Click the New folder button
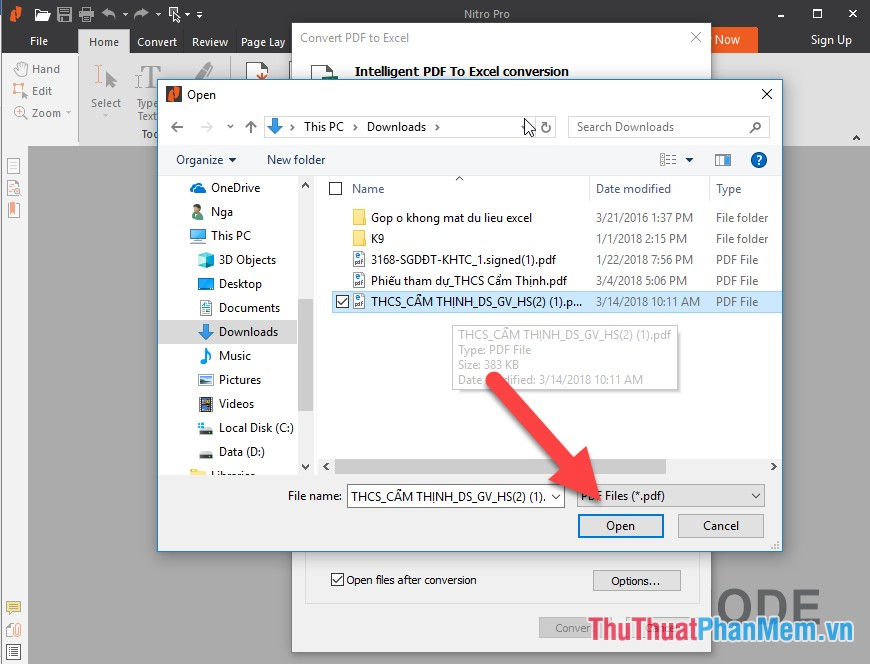Screen dimensions: 870x664 point(296,160)
